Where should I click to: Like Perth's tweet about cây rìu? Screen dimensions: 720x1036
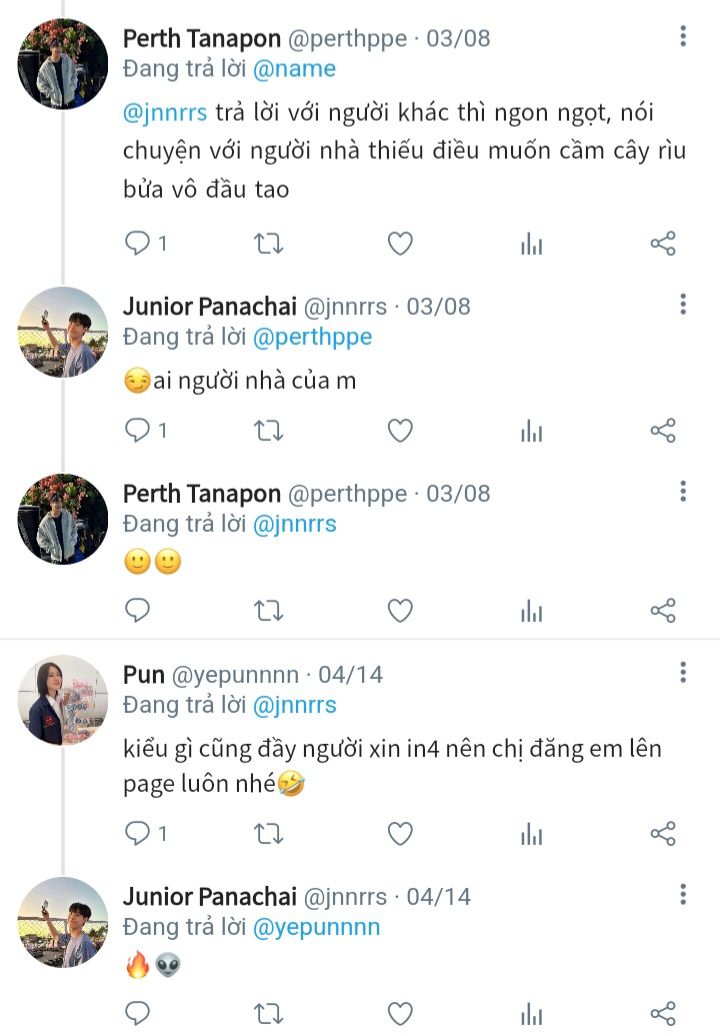400,244
